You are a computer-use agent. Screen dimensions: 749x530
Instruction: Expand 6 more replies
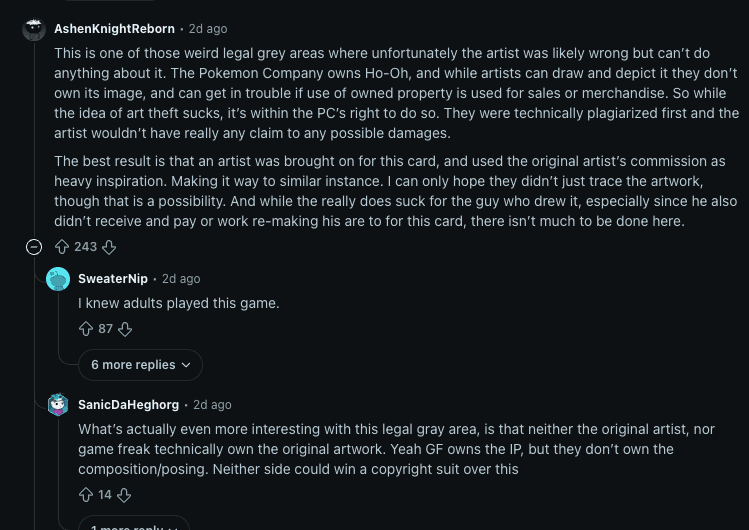[133, 365]
